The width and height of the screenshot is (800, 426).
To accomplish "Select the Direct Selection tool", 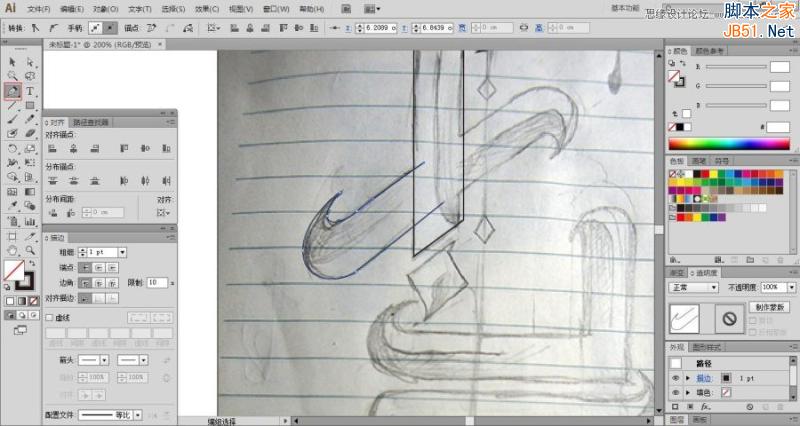I will [30, 62].
